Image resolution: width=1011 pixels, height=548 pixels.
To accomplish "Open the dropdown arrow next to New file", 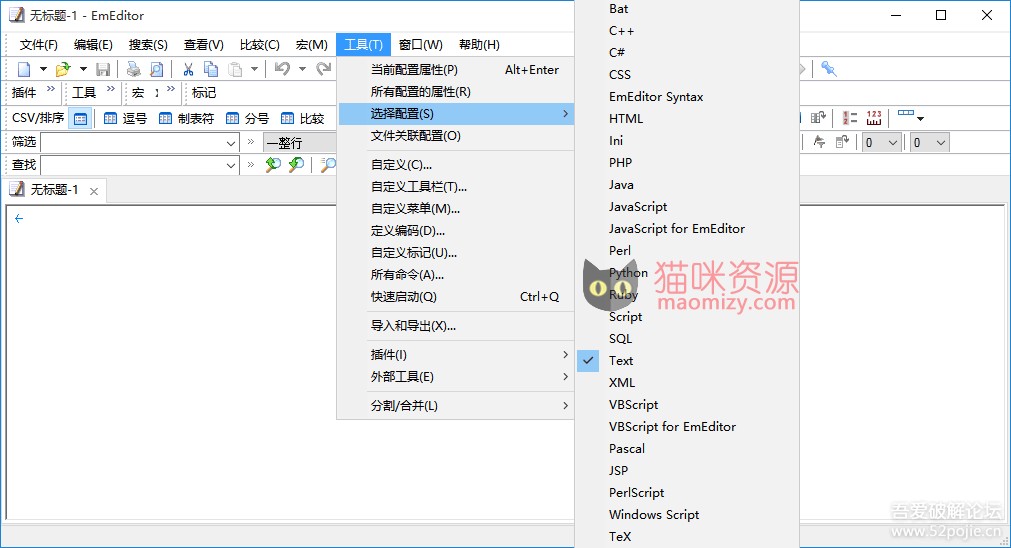I will point(43,69).
